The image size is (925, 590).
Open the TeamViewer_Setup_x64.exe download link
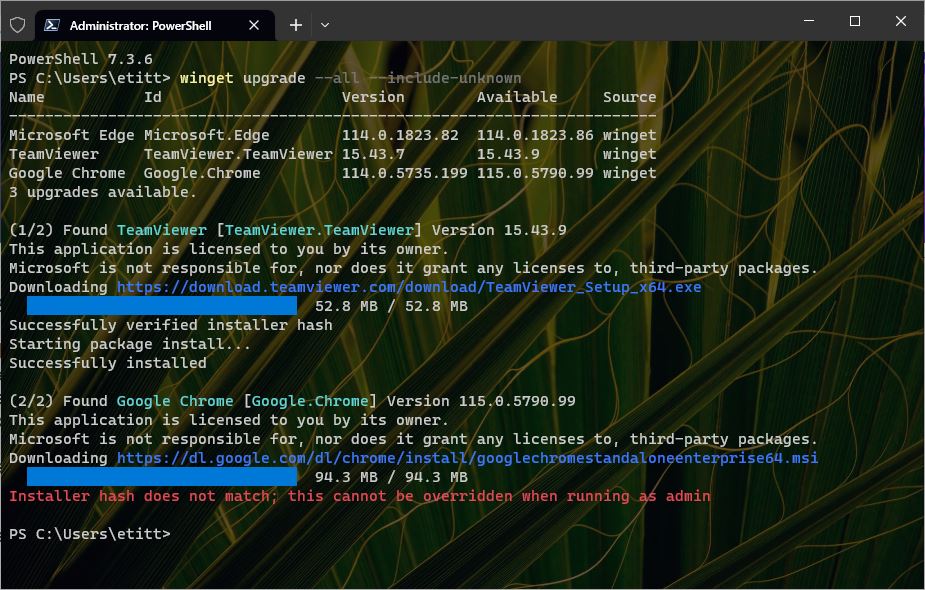pos(409,287)
